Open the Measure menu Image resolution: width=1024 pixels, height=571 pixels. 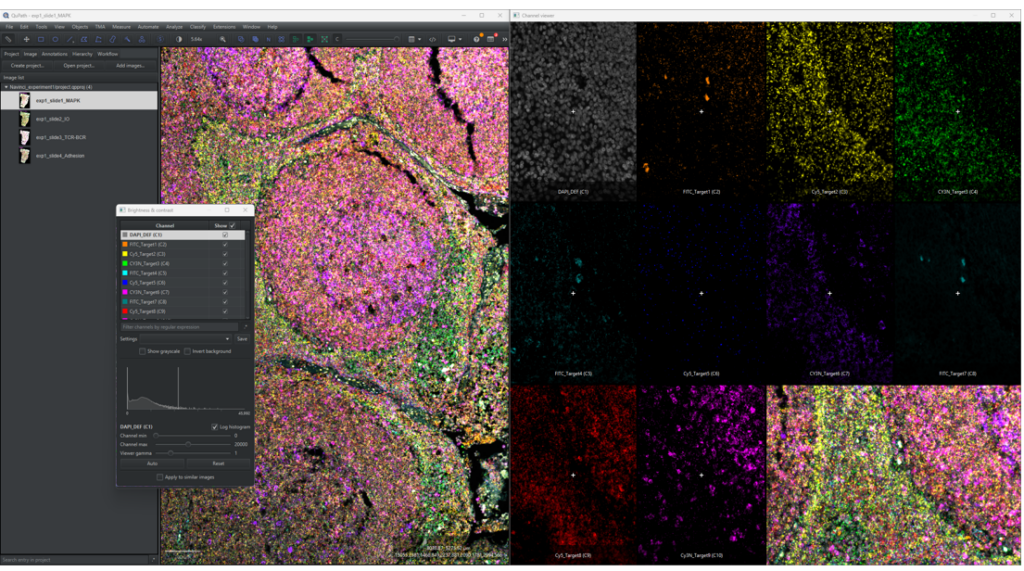point(121,27)
